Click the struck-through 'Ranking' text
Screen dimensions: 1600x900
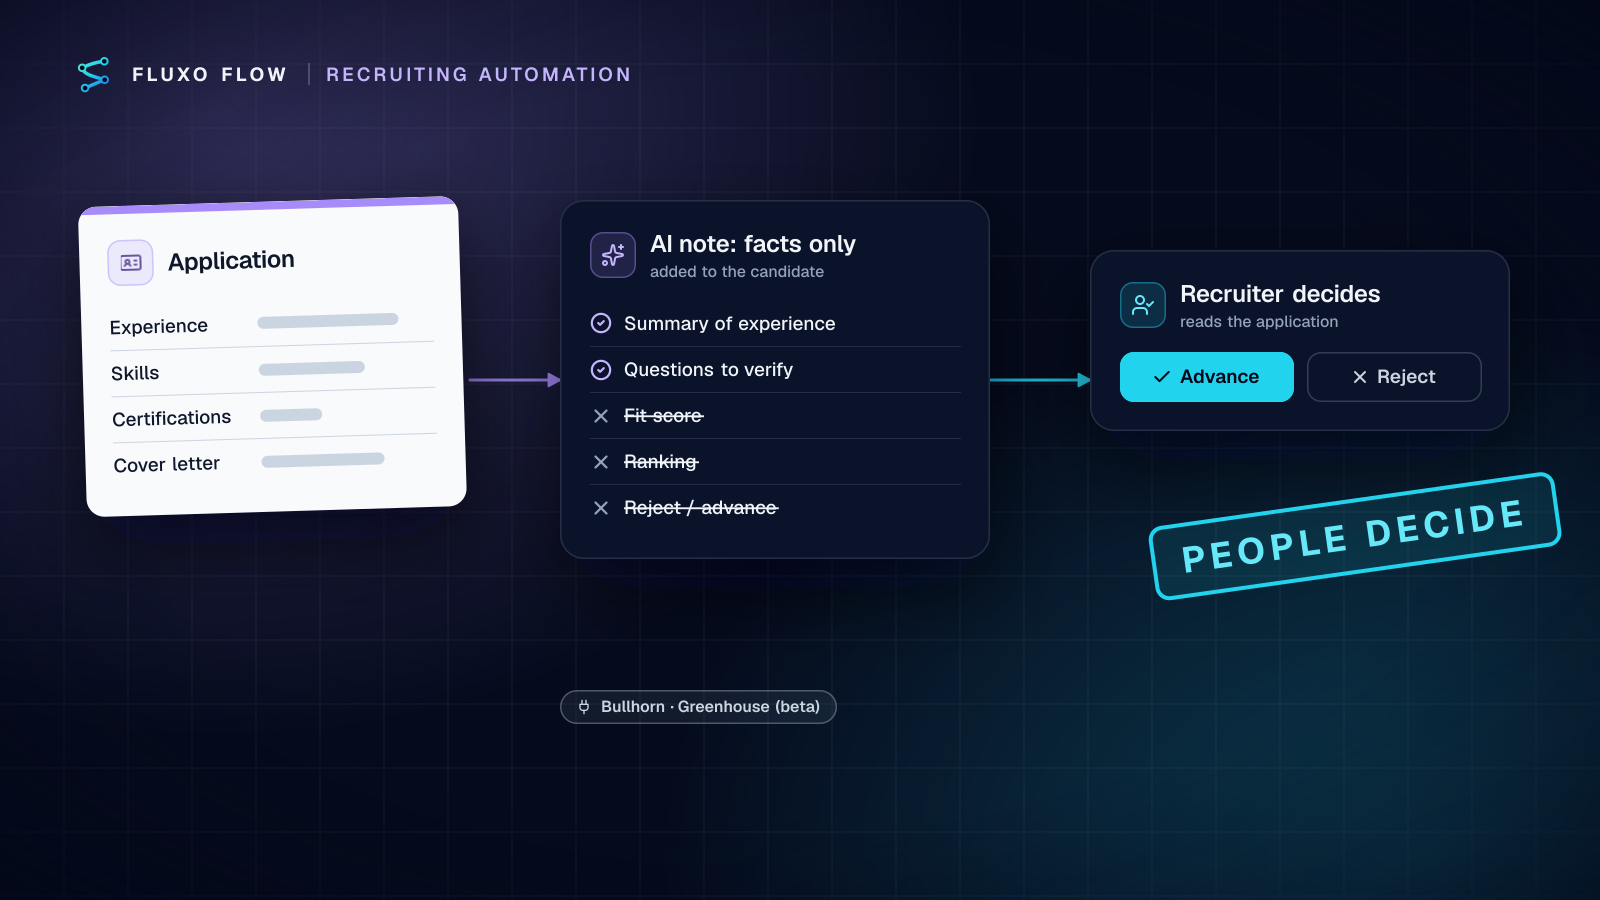pyautogui.click(x=661, y=462)
